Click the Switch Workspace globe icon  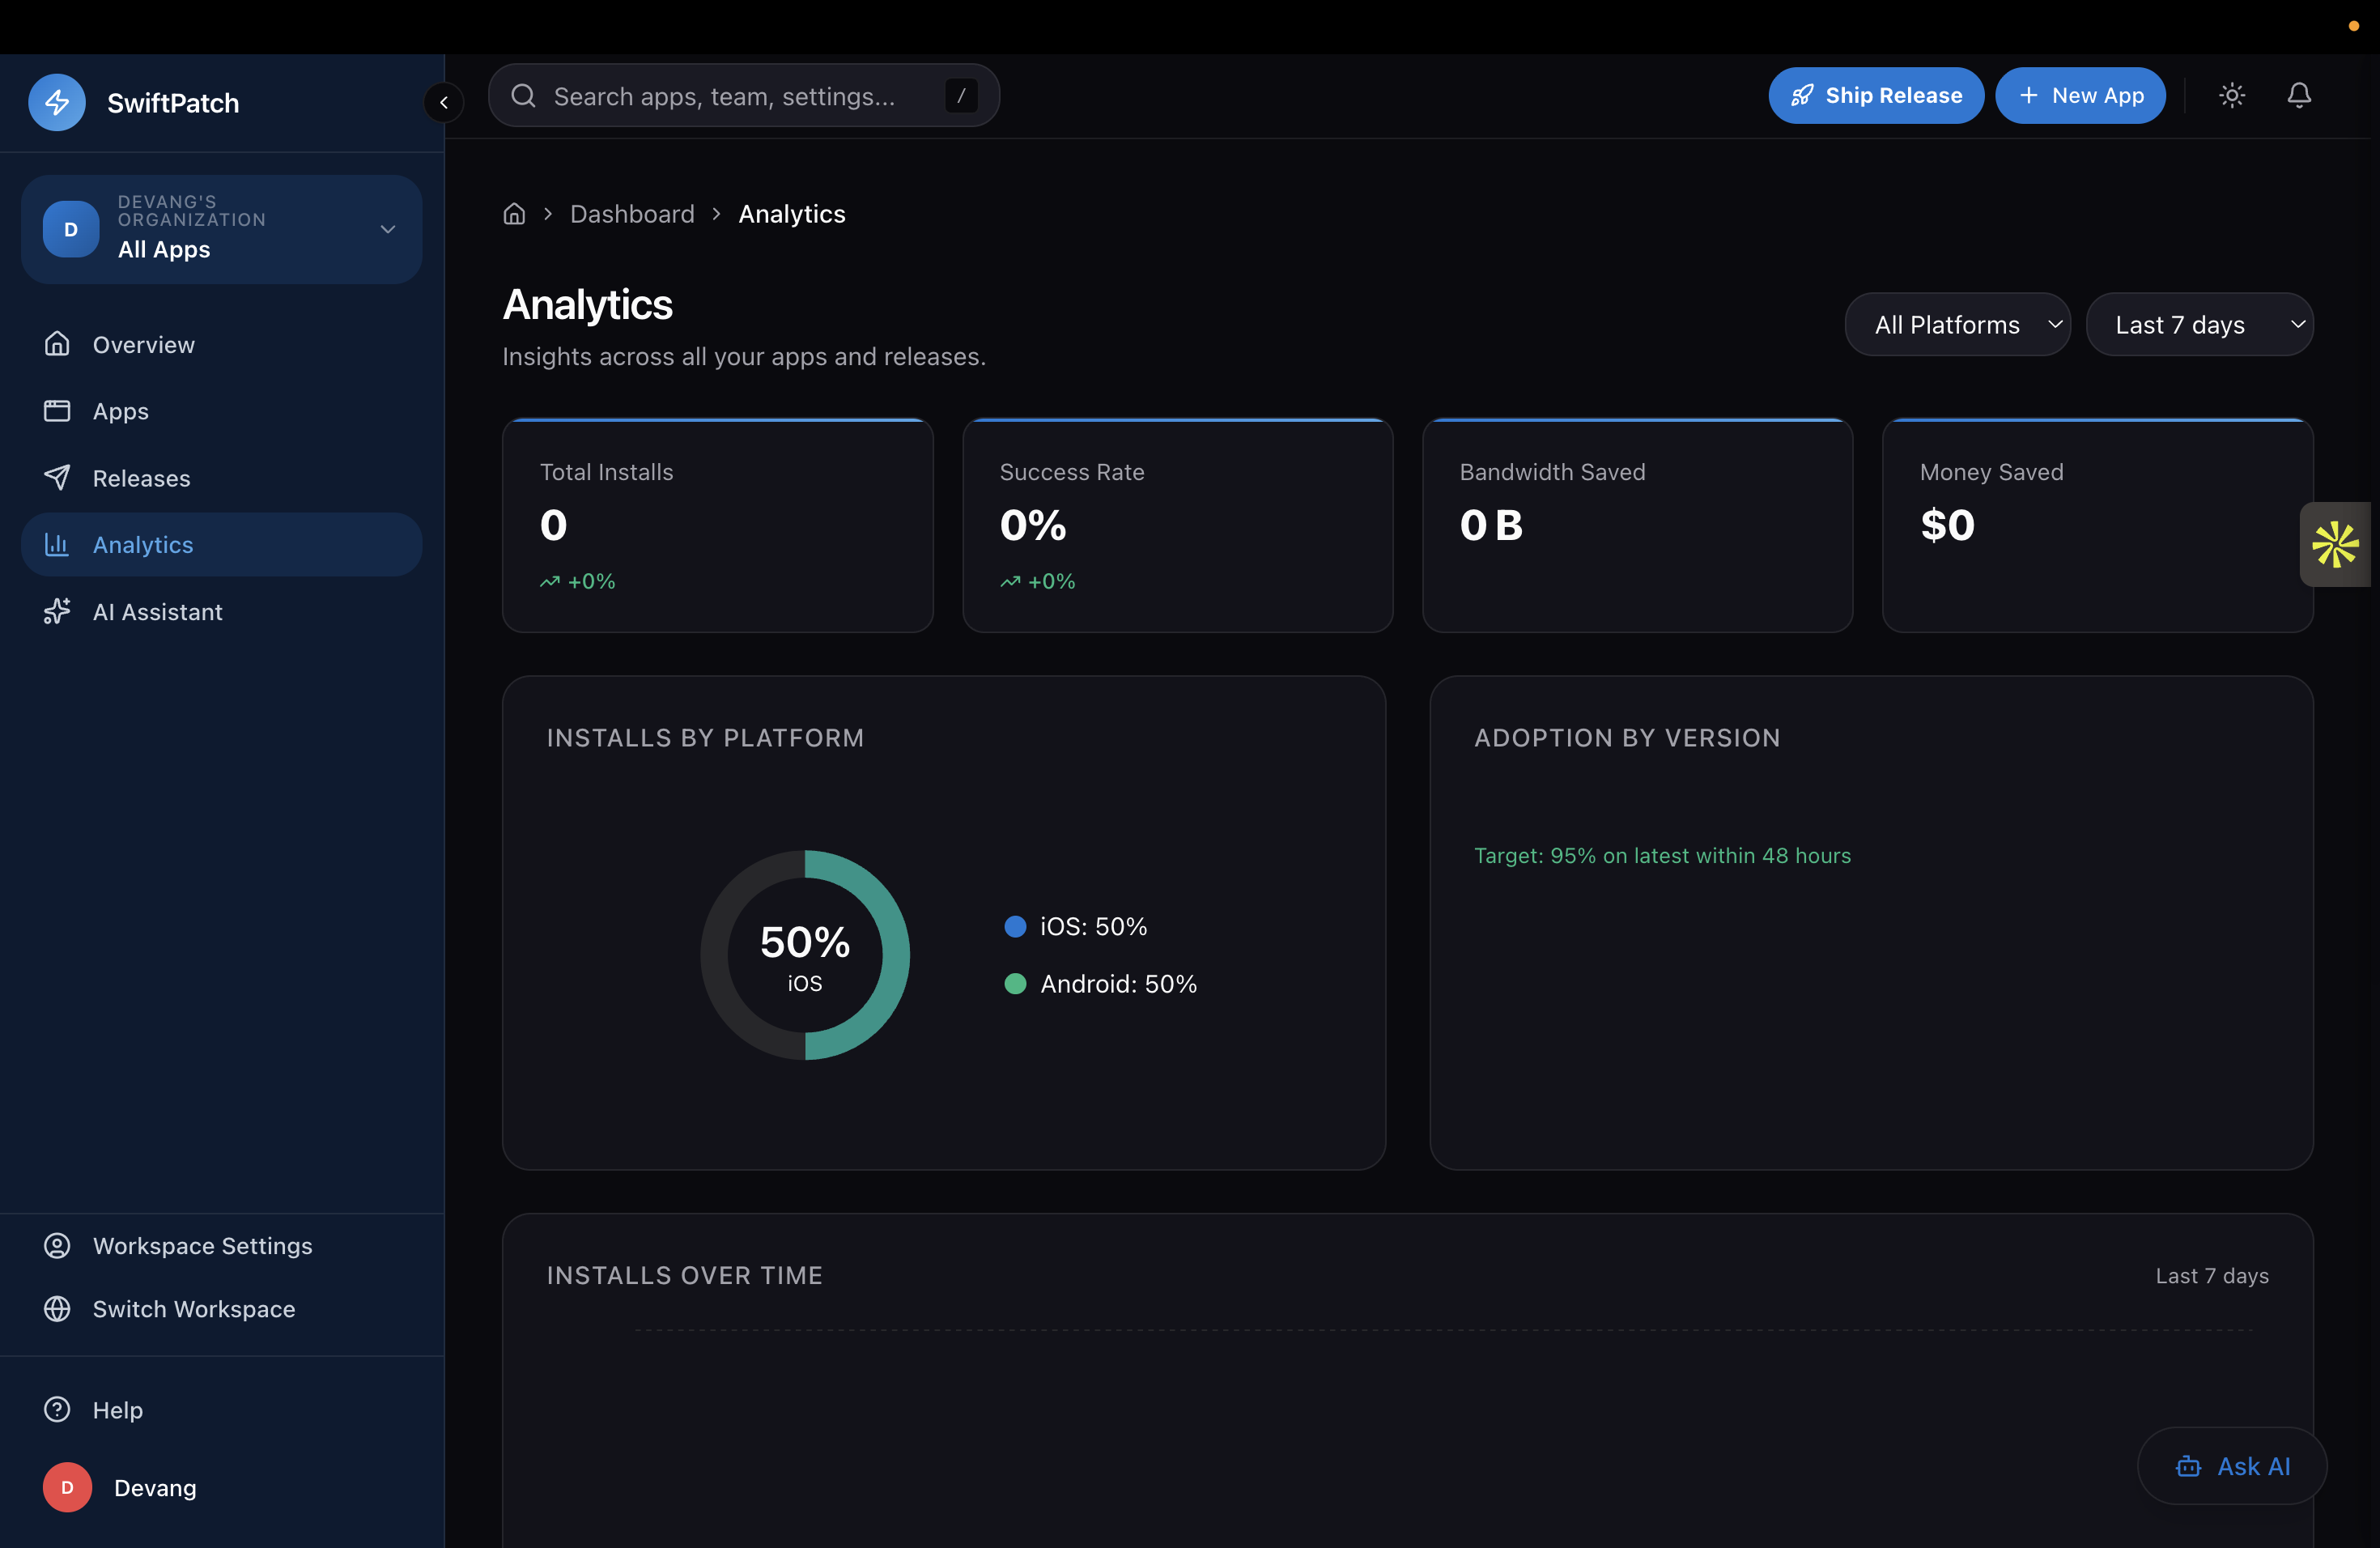pyautogui.click(x=57, y=1308)
